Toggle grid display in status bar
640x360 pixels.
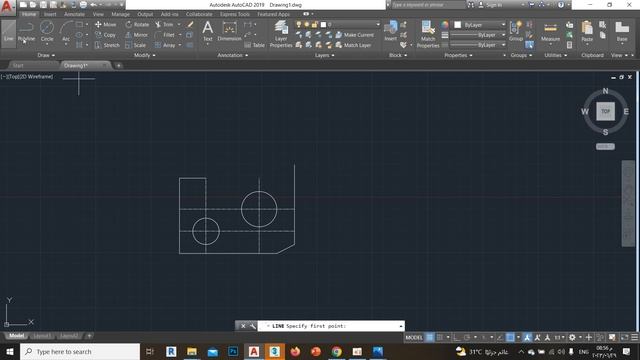[x=430, y=338]
